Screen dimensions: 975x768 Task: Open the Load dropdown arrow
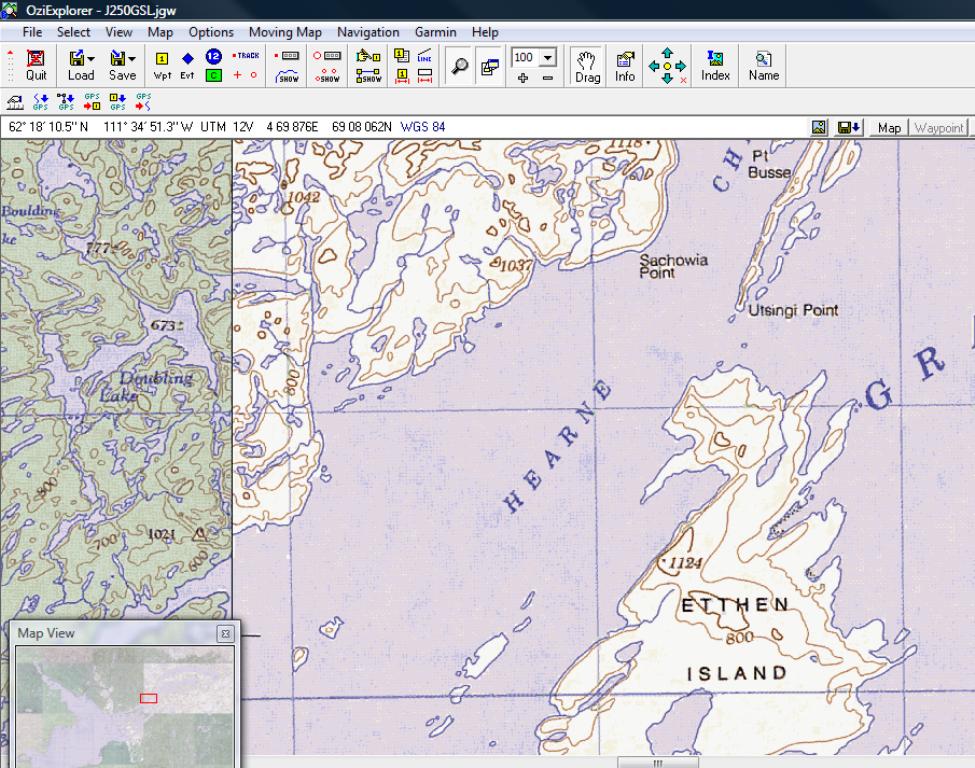click(x=91, y=59)
